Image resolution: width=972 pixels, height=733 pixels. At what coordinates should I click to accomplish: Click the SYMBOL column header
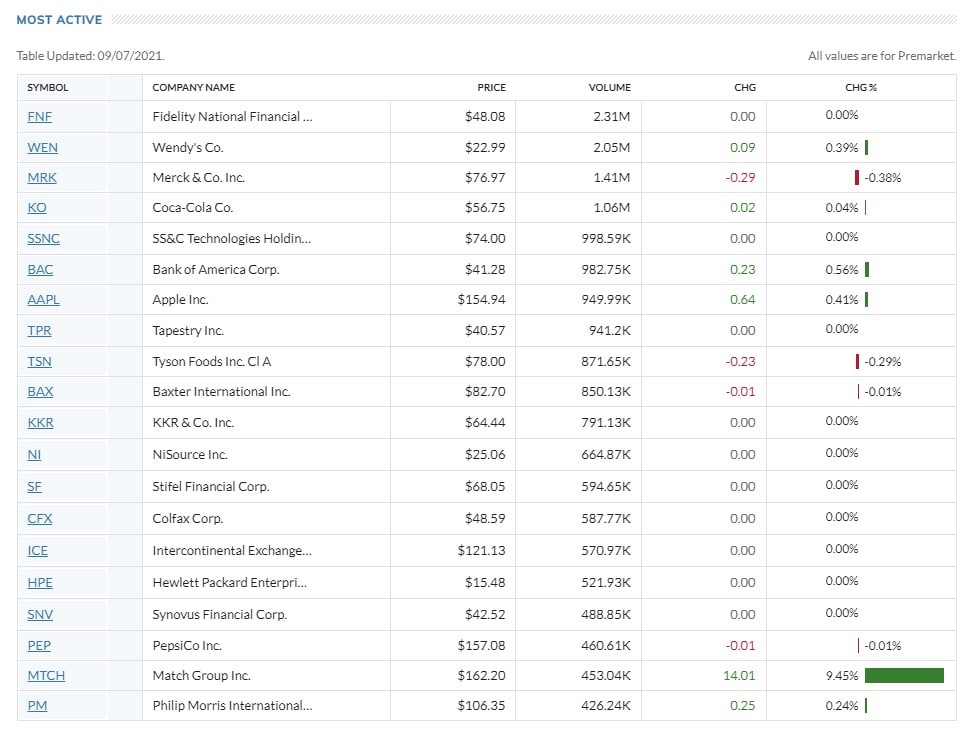tap(48, 87)
